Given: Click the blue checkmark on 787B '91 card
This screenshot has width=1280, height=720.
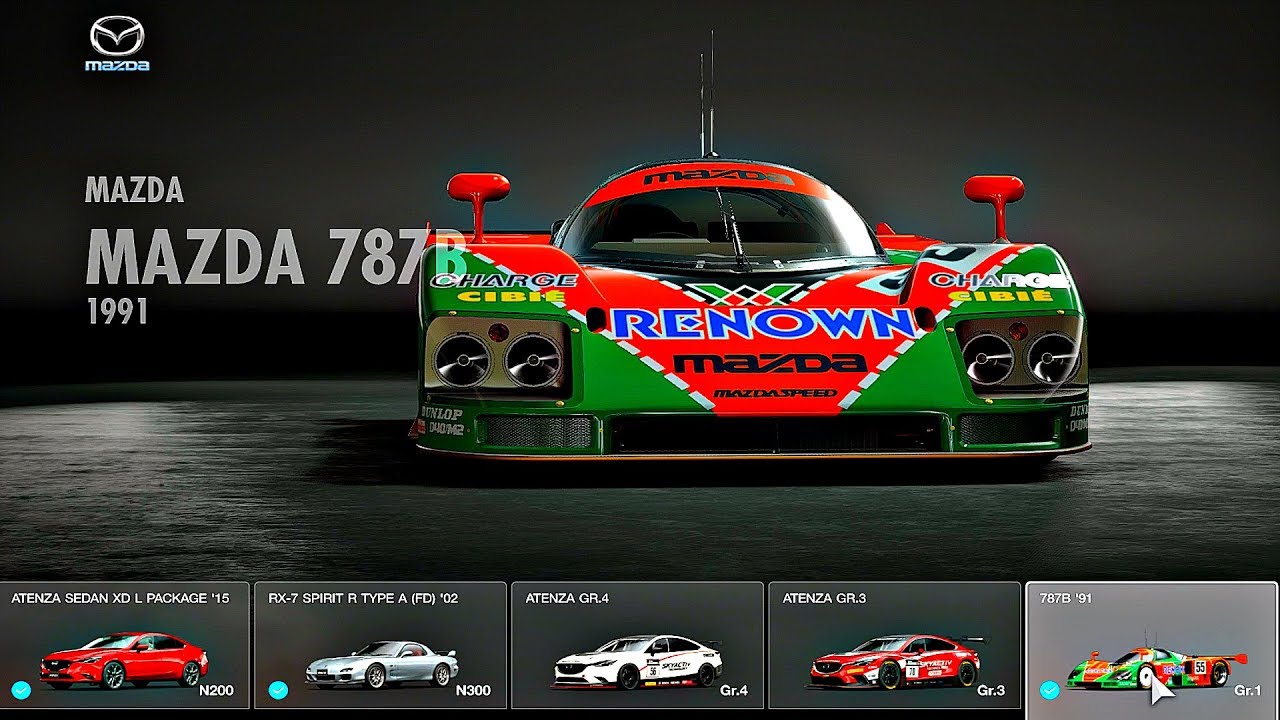Looking at the screenshot, I should point(1049,690).
